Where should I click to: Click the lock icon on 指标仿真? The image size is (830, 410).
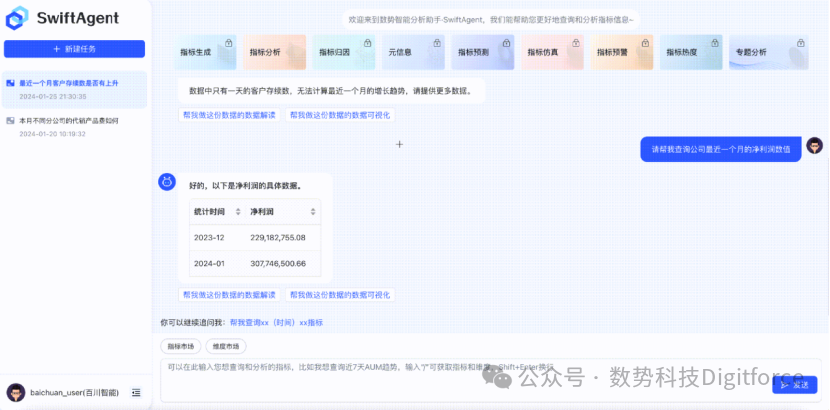pos(575,43)
